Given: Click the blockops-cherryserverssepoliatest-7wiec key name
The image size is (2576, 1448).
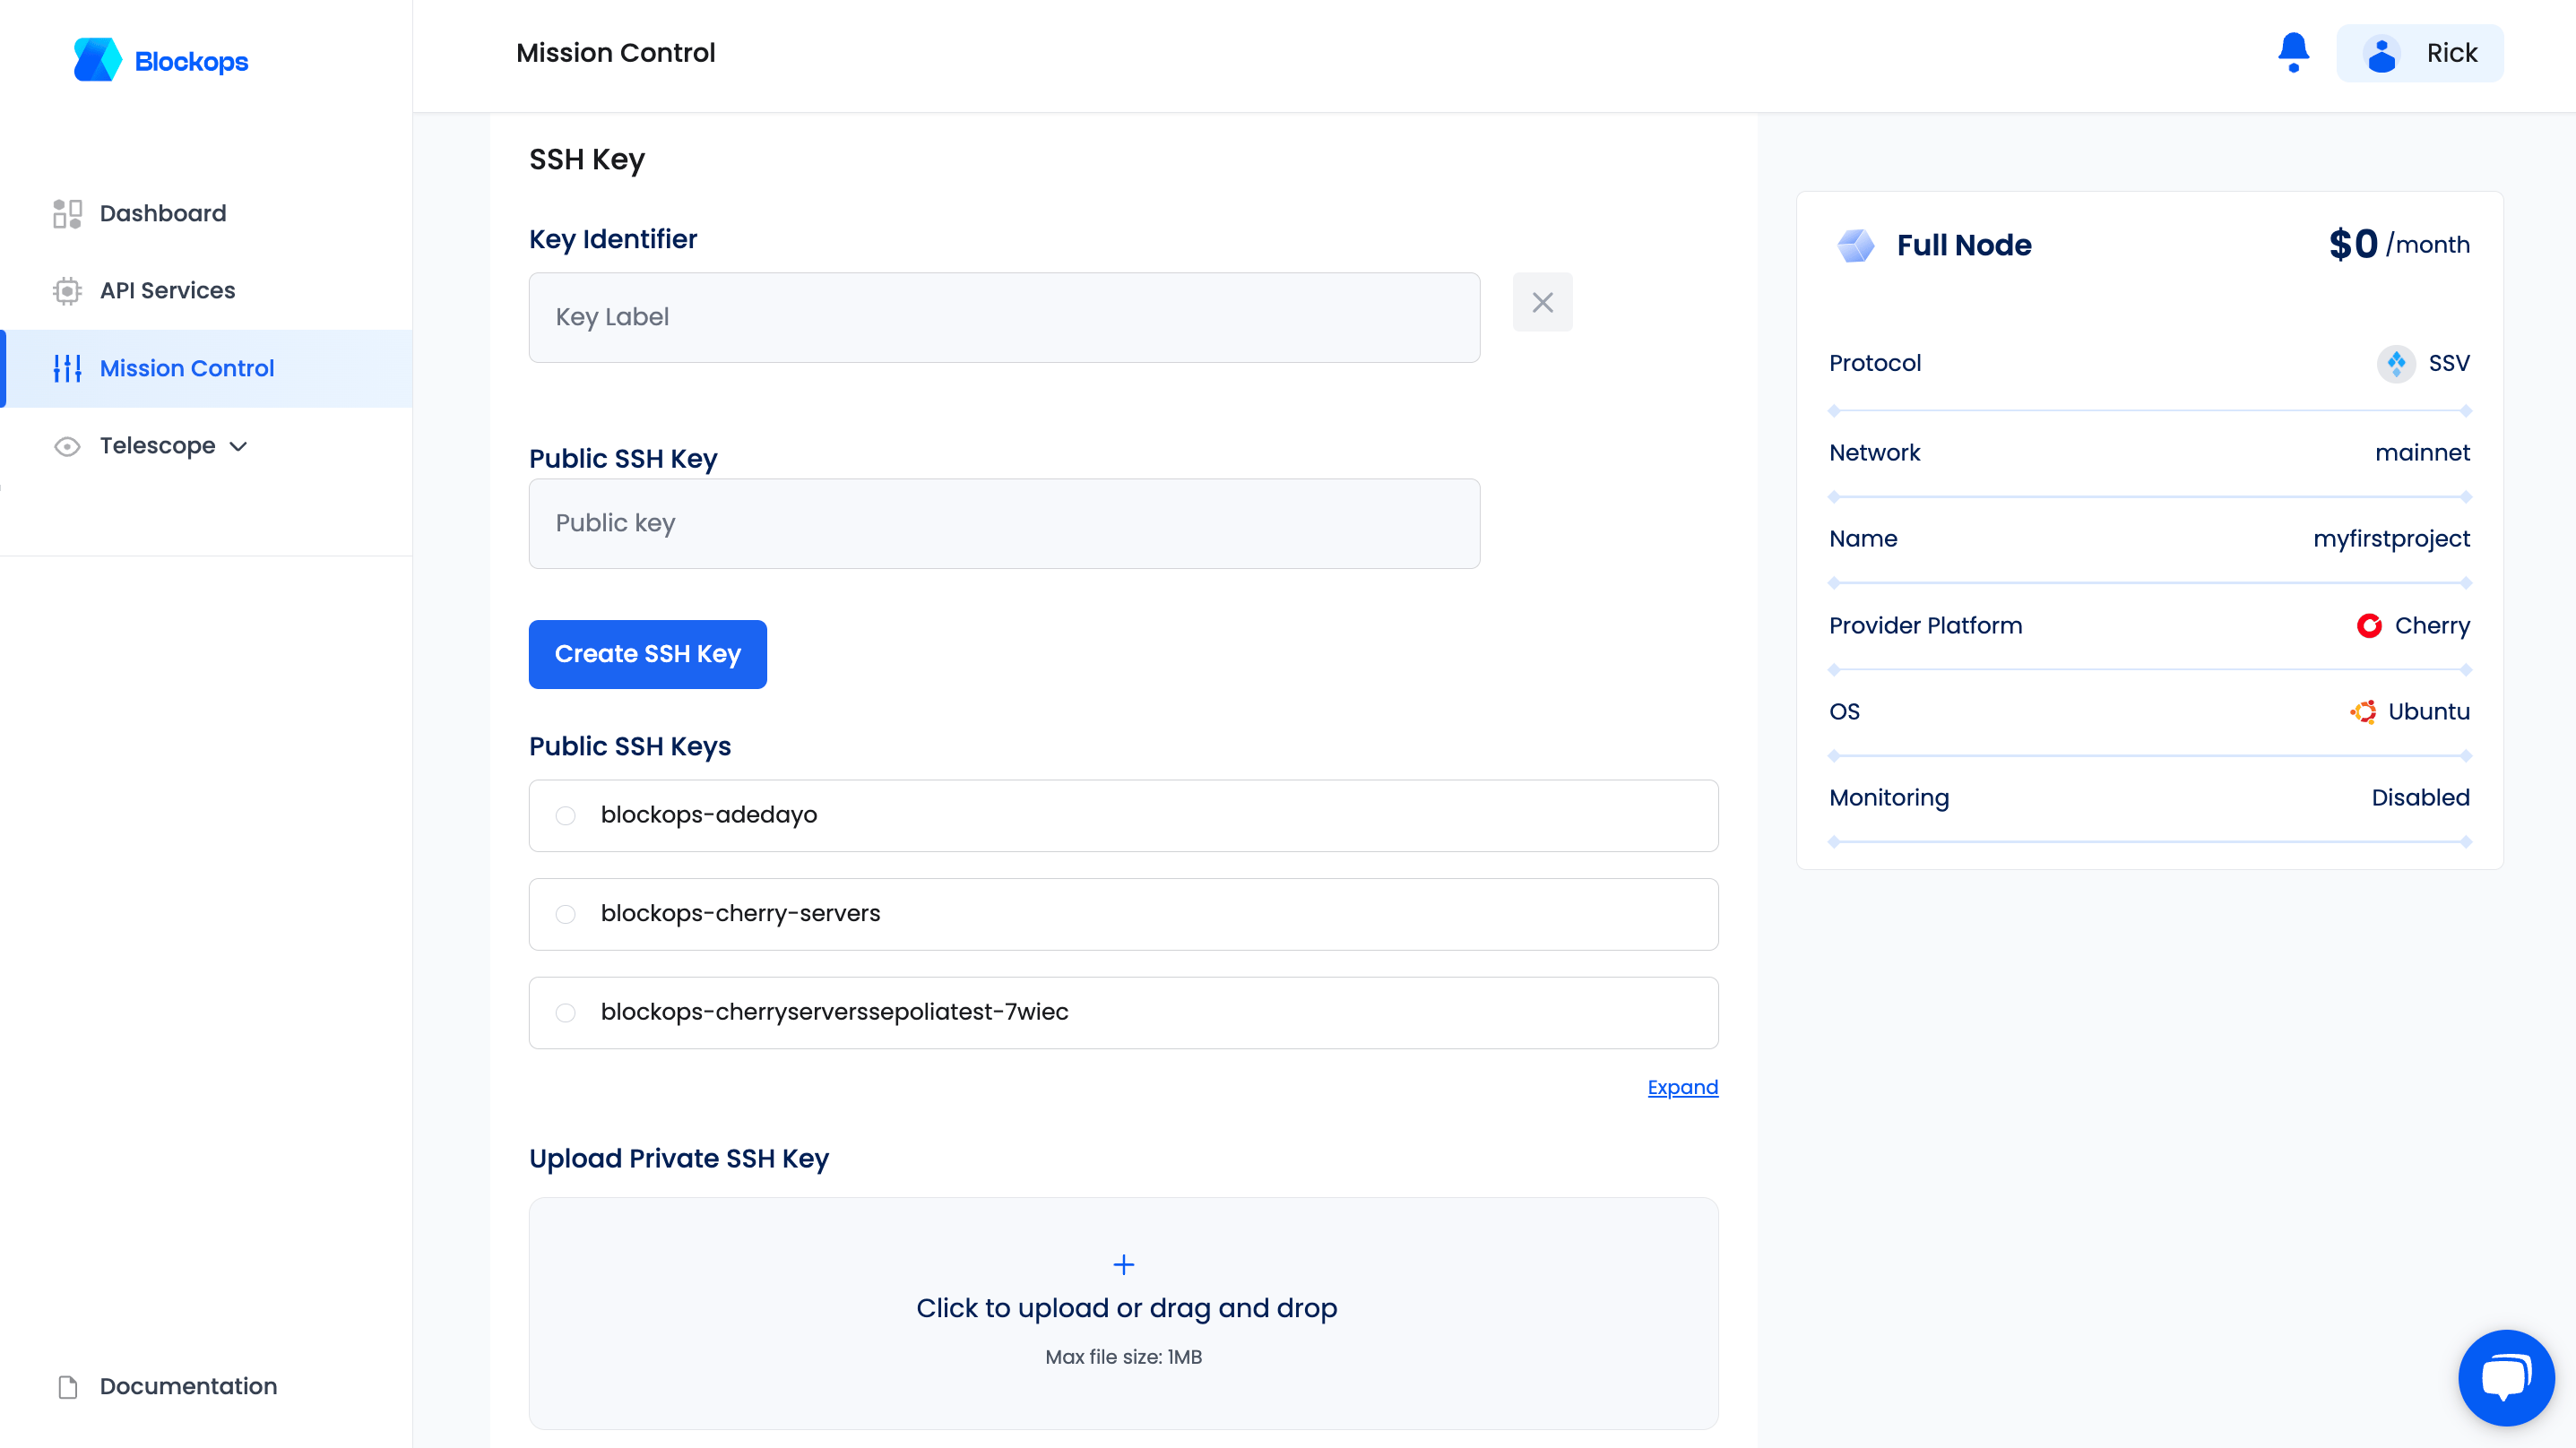Looking at the screenshot, I should [x=834, y=1012].
